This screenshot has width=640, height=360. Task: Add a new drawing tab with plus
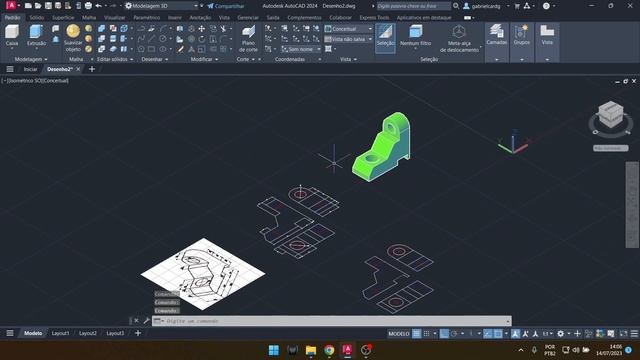[92, 69]
